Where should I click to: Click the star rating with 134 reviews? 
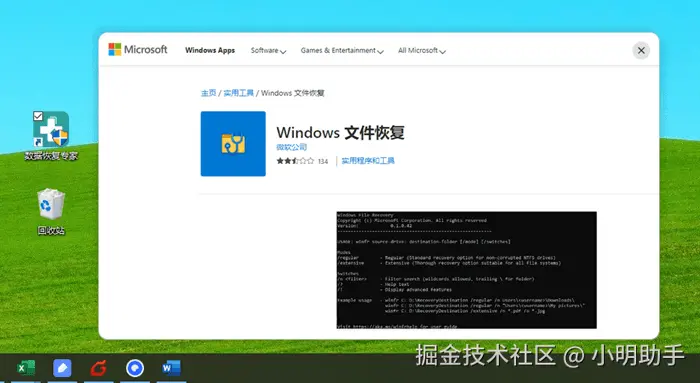(302, 161)
